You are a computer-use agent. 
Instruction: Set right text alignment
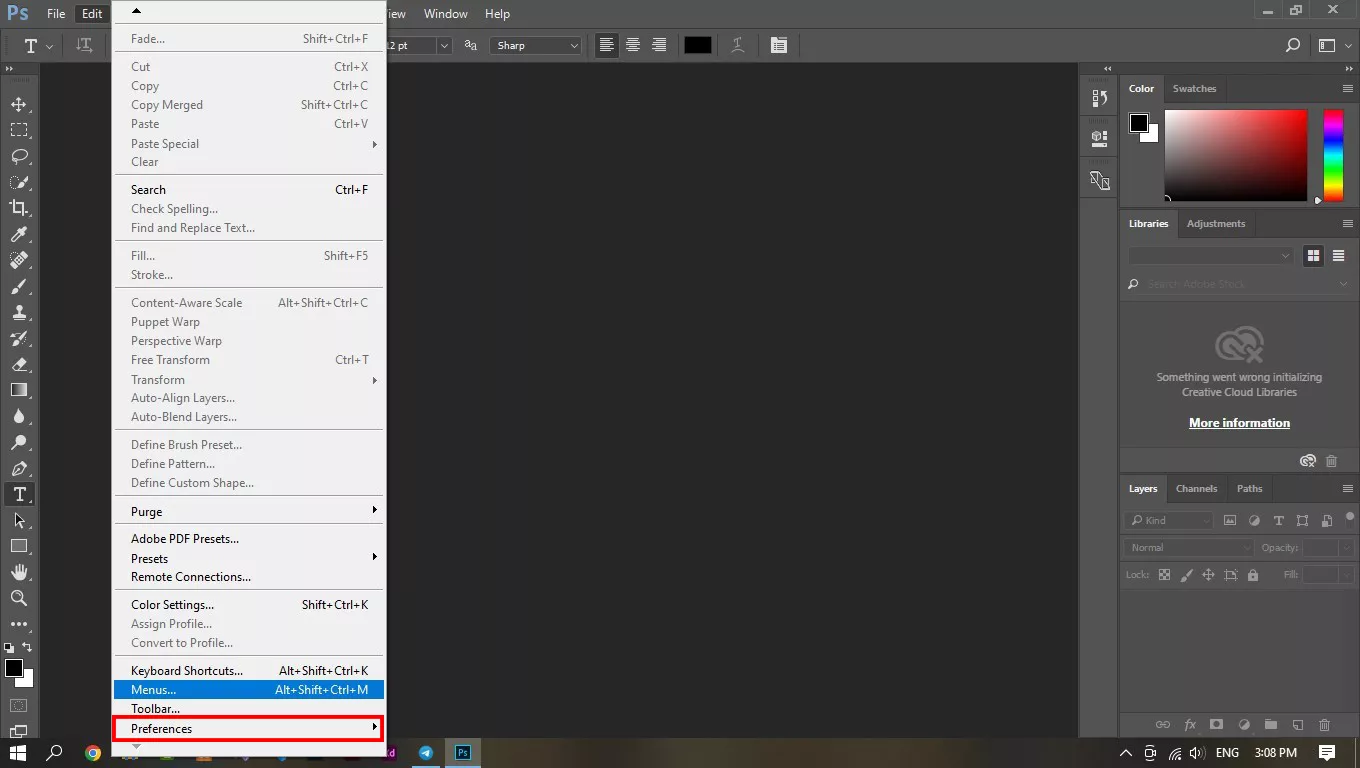659,45
